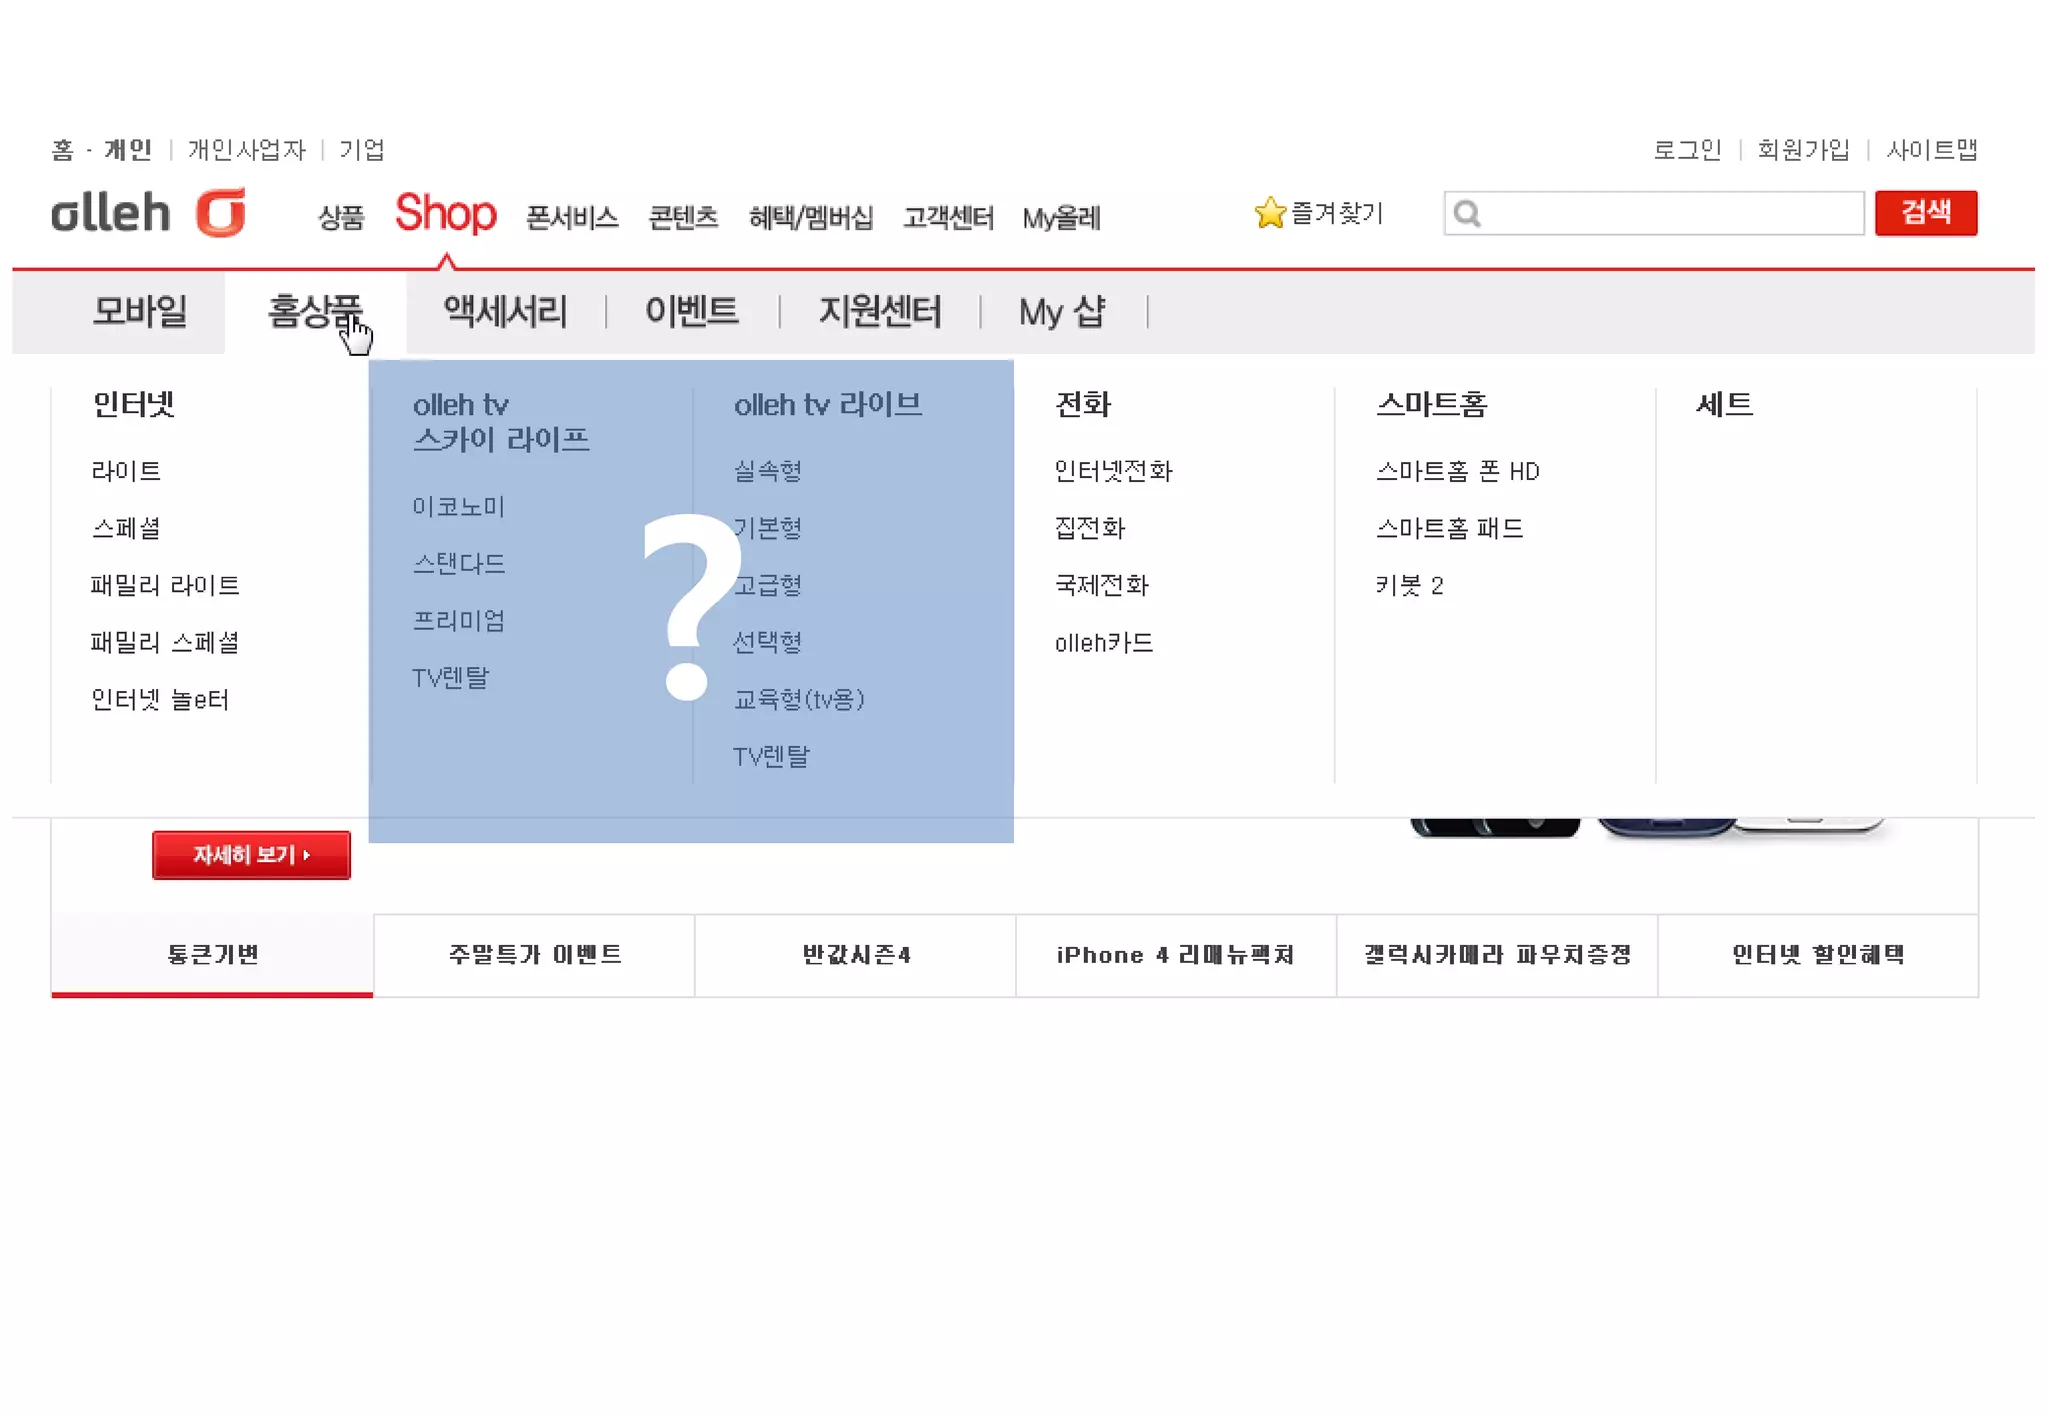Click the olleh logo
Viewport: 2048px width, 1418px height.
click(148, 212)
